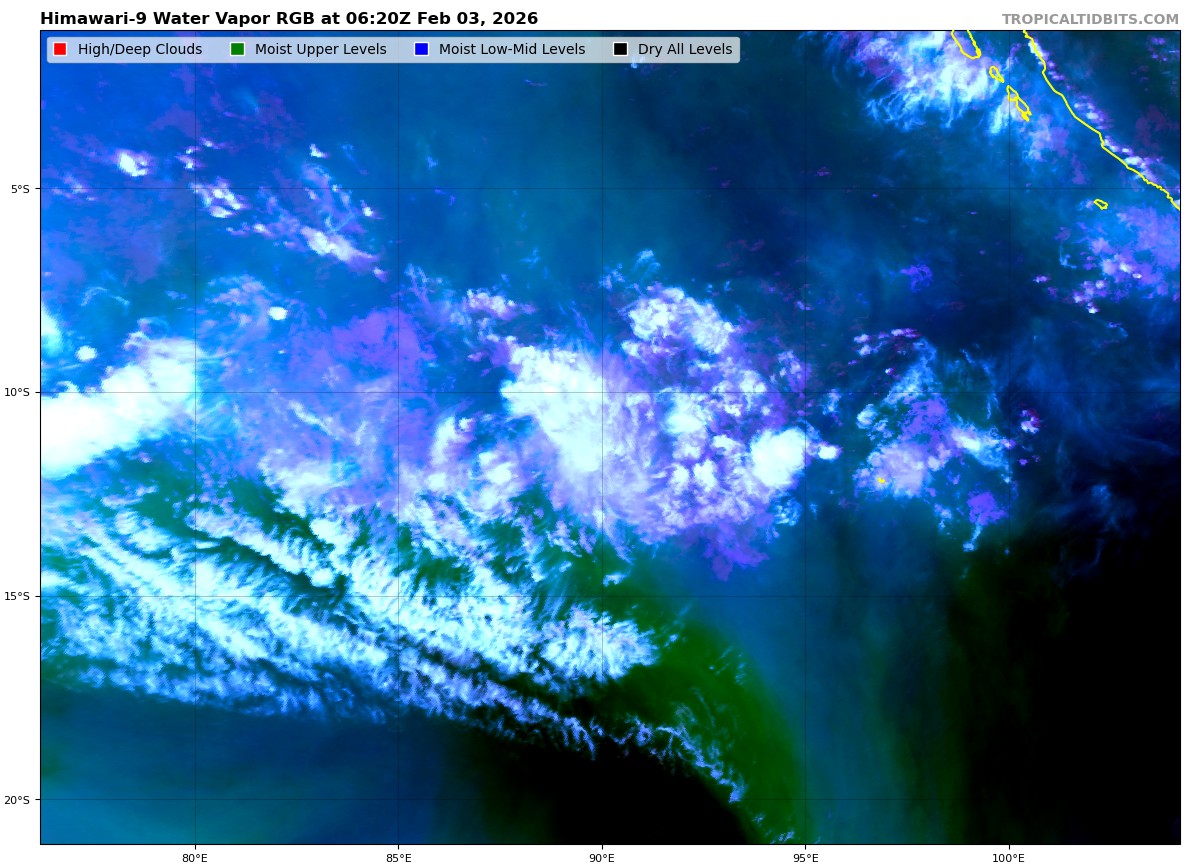Click the 5°S latitude axis label
The image size is (1200, 867).
(20, 189)
